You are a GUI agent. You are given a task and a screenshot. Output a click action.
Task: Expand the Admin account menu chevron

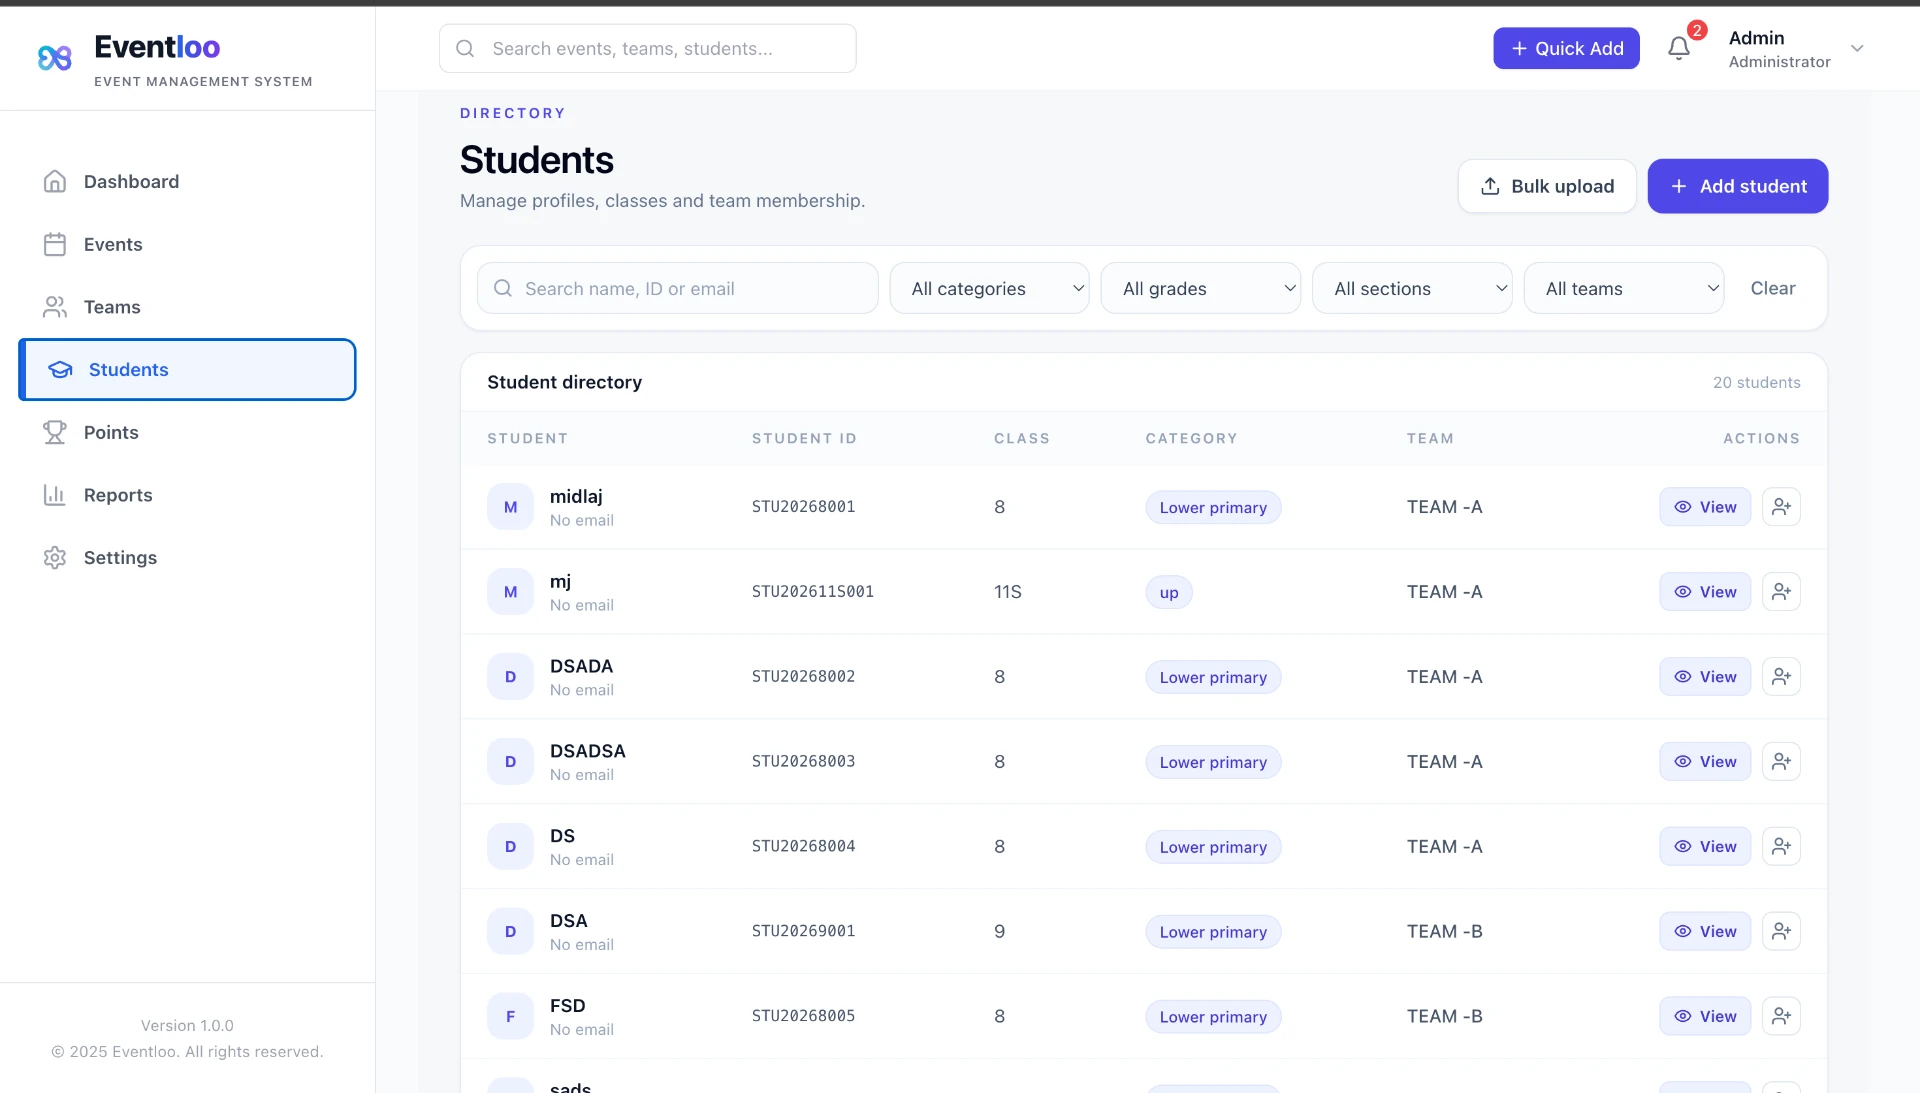(1857, 48)
